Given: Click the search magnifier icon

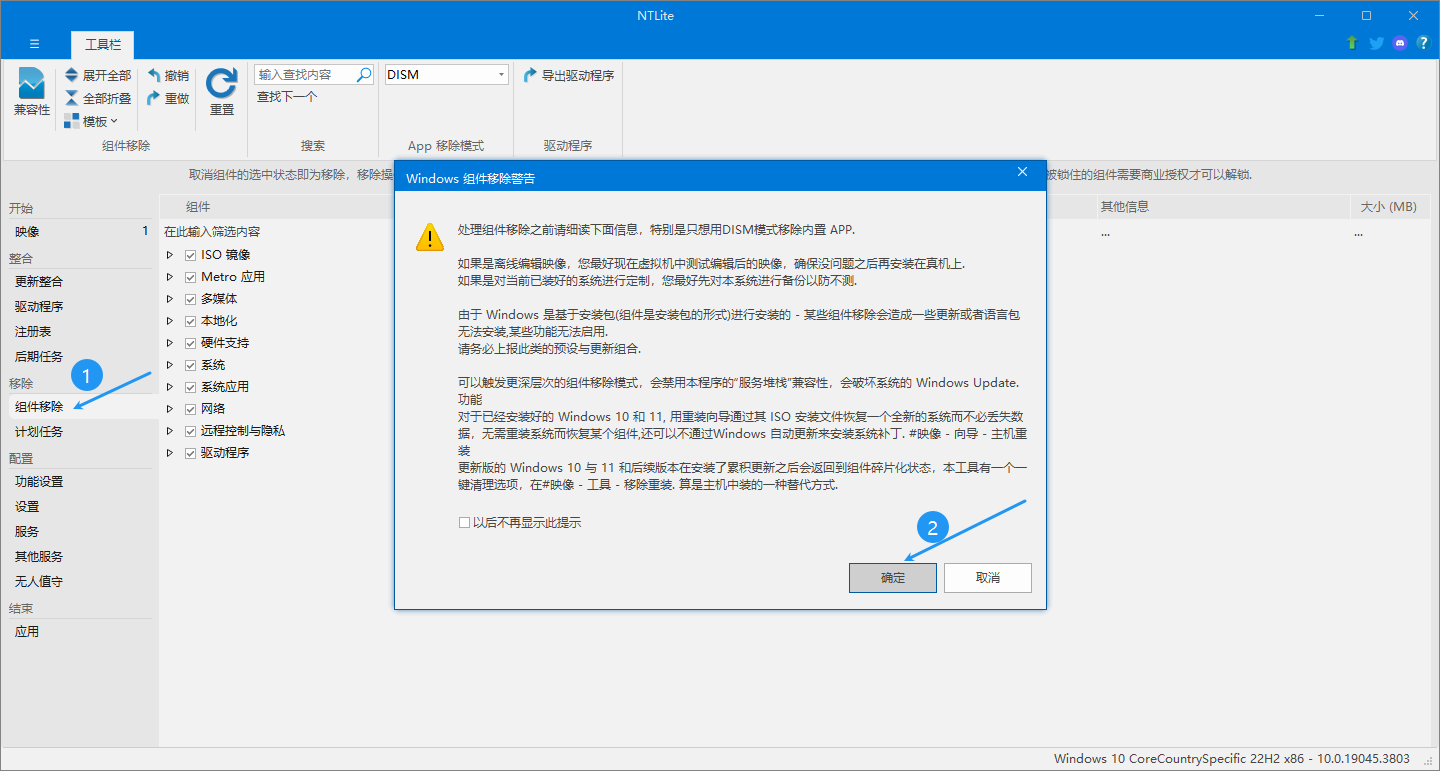Looking at the screenshot, I should tap(364, 74).
